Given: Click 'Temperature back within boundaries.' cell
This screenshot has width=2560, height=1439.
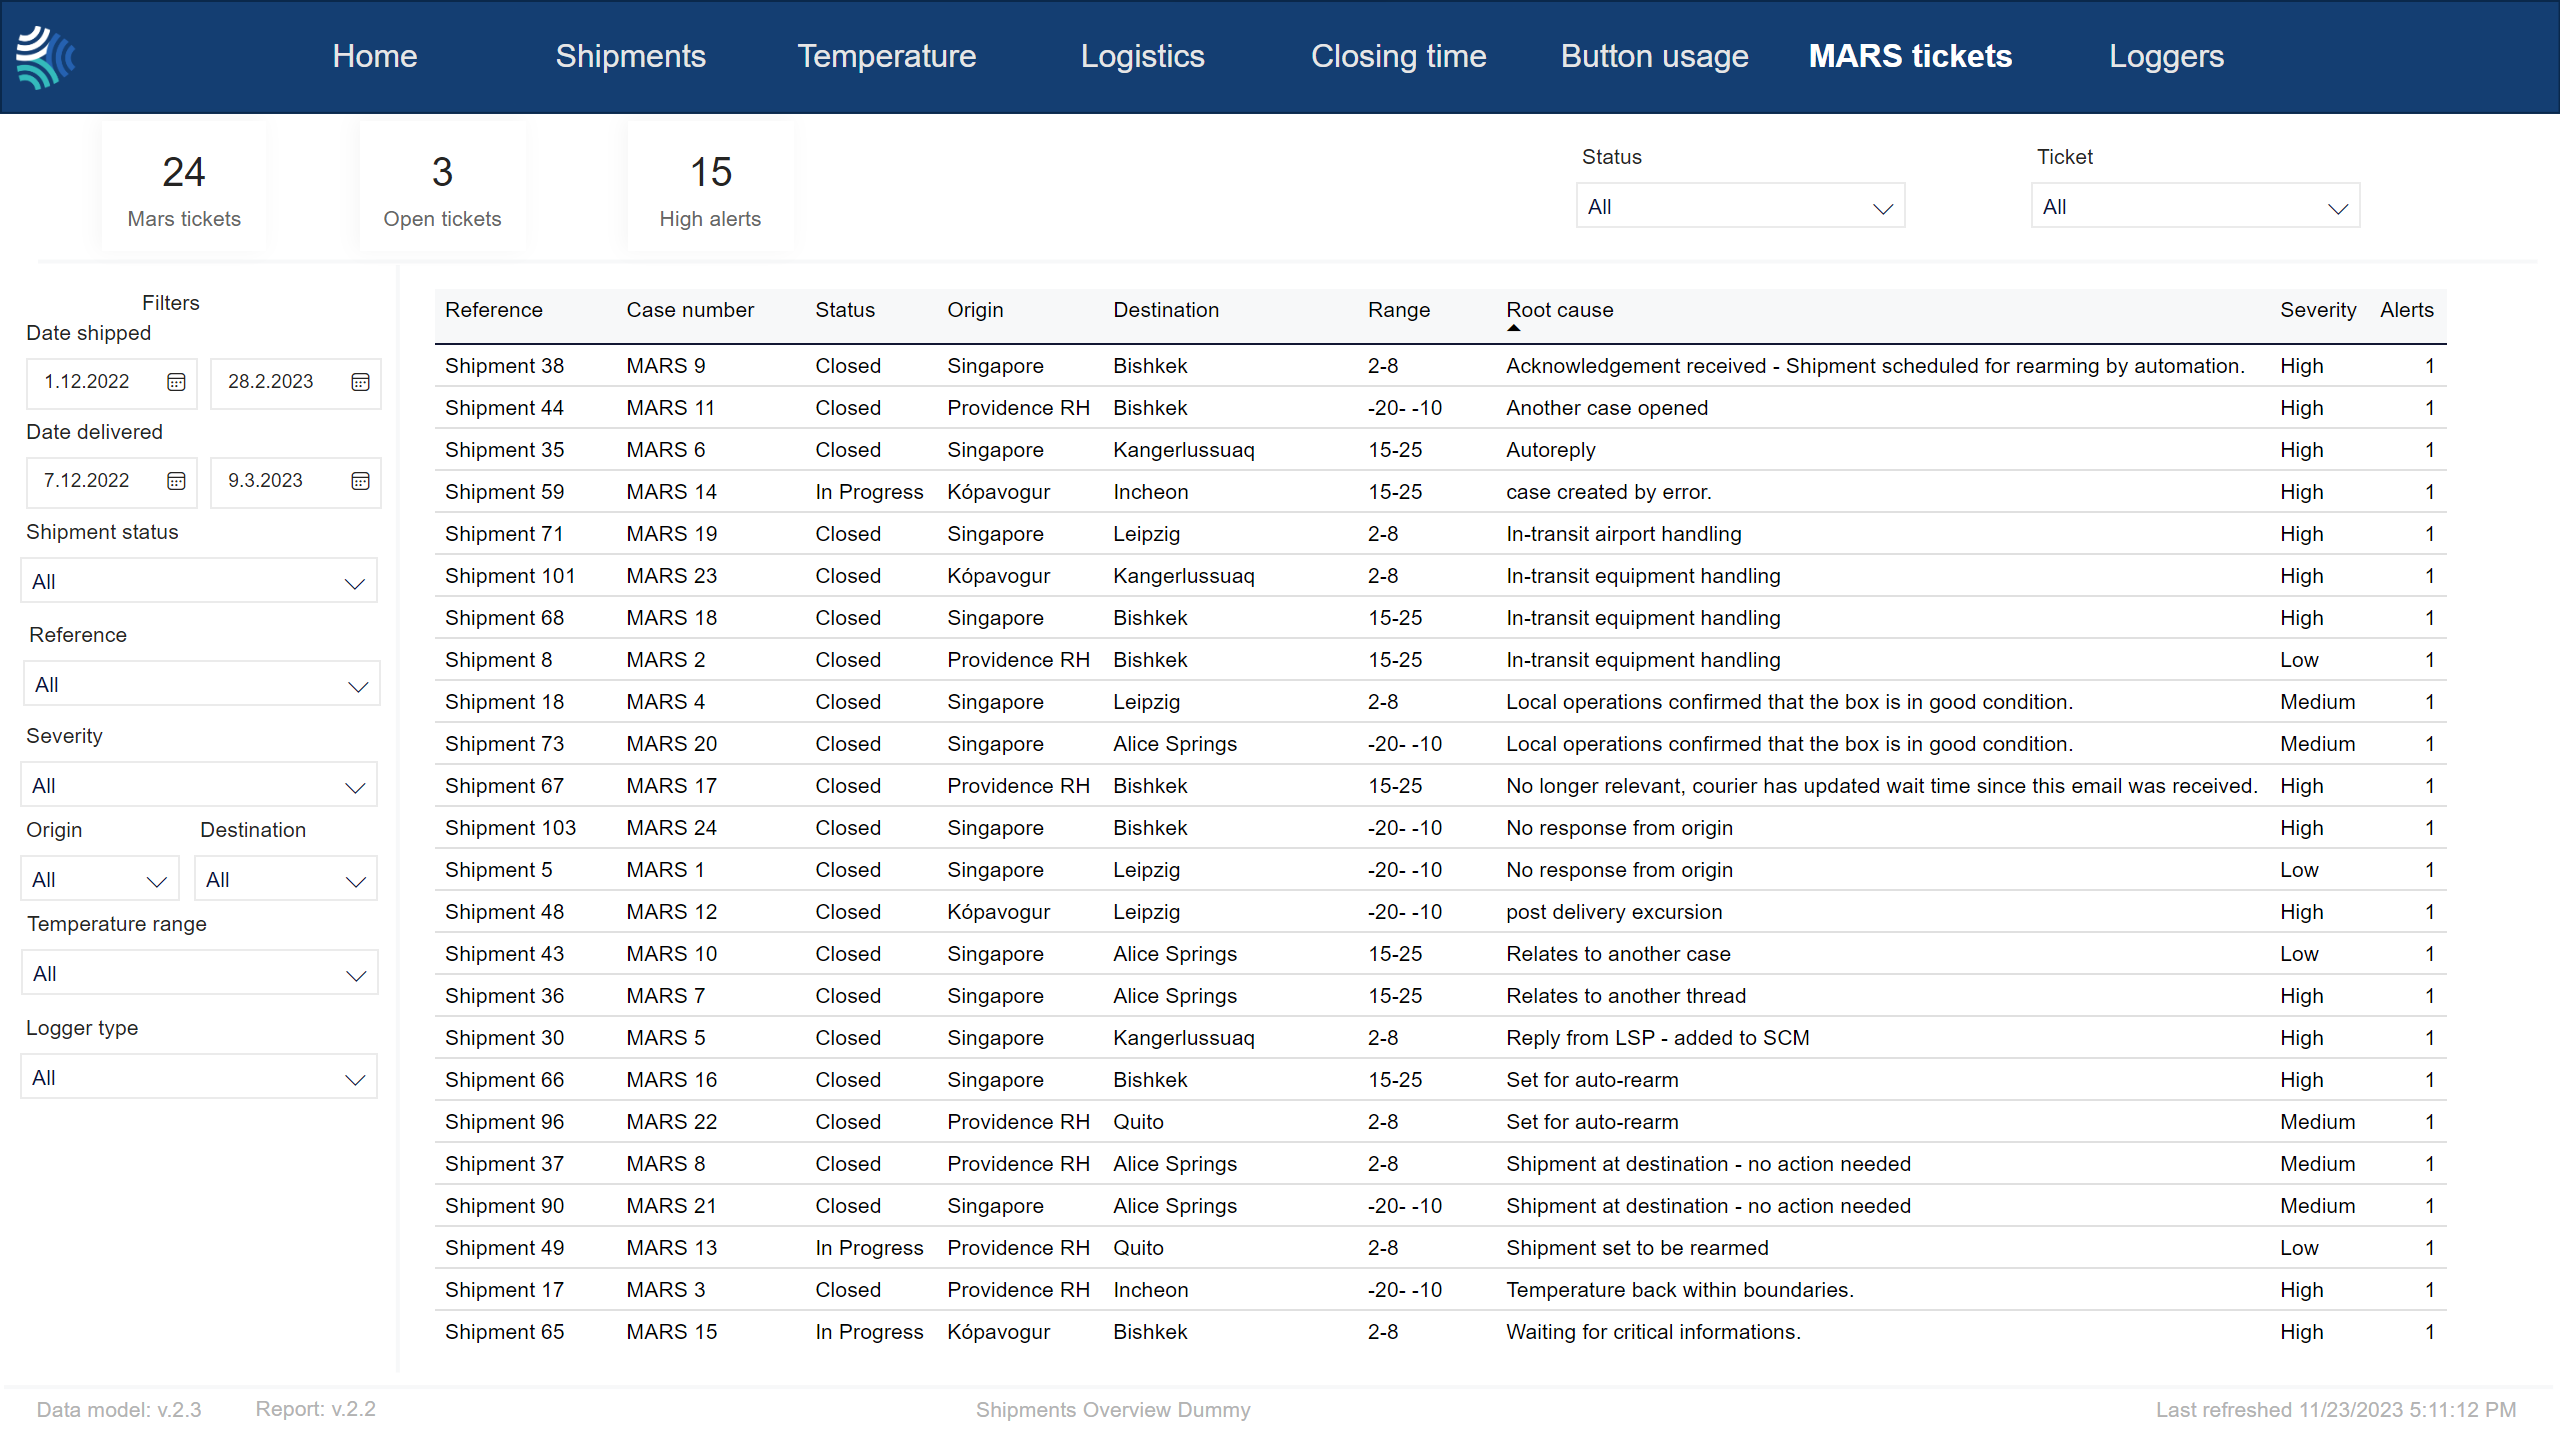Looking at the screenshot, I should tap(1680, 1290).
